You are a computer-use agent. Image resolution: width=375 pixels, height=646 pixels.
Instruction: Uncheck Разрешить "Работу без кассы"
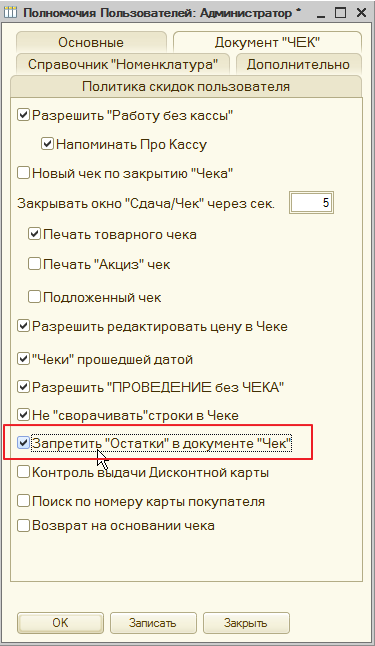point(23,115)
